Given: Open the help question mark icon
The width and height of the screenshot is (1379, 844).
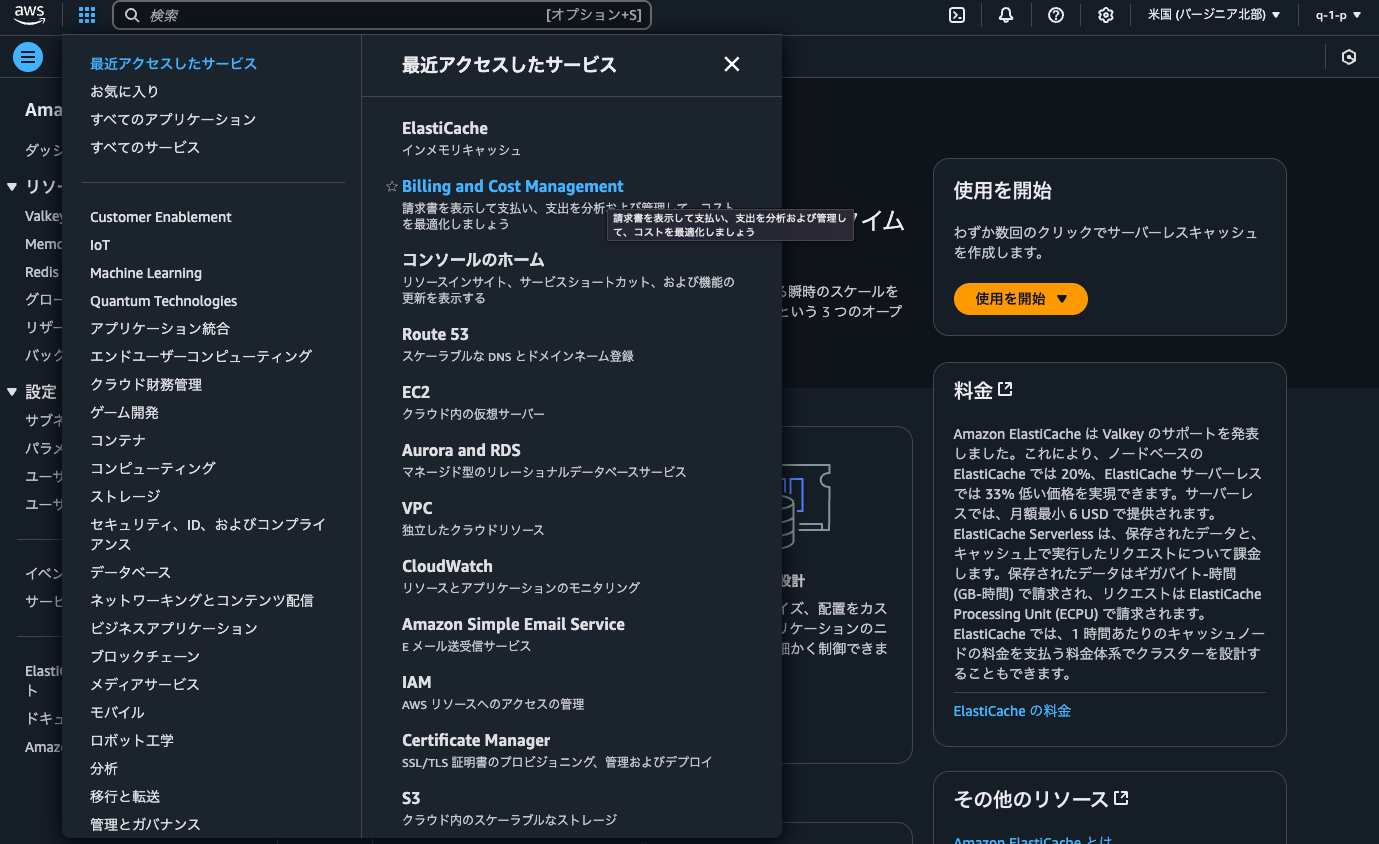Looking at the screenshot, I should (x=1056, y=15).
